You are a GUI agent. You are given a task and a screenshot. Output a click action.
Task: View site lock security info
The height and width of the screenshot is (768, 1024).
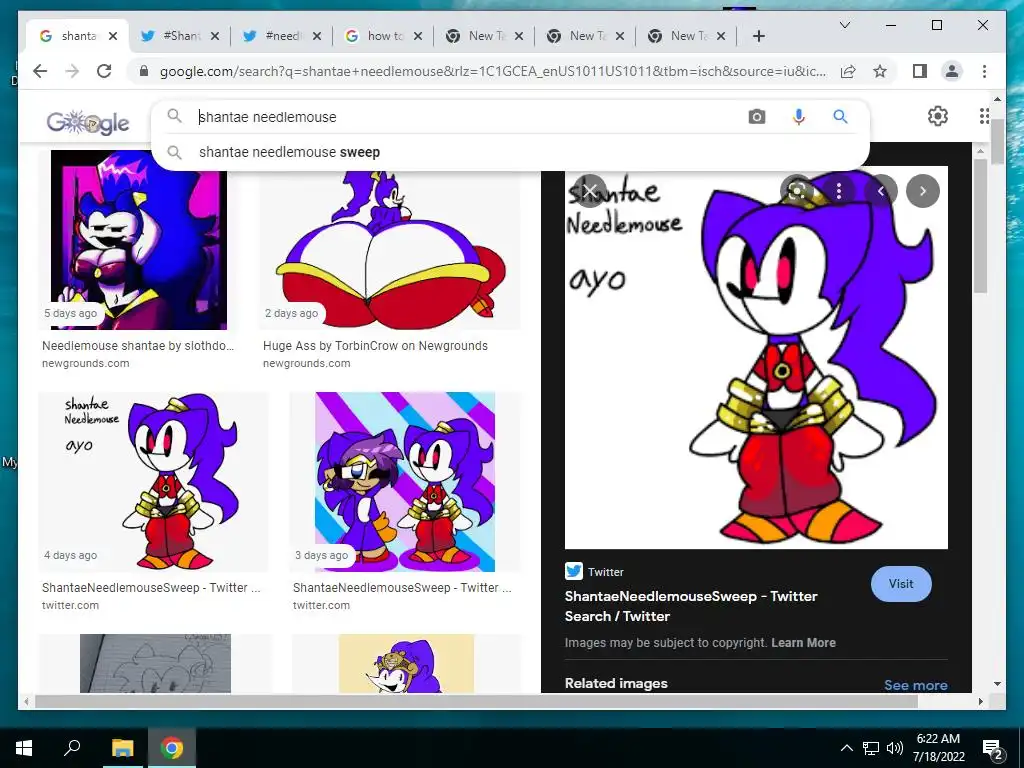coord(144,71)
